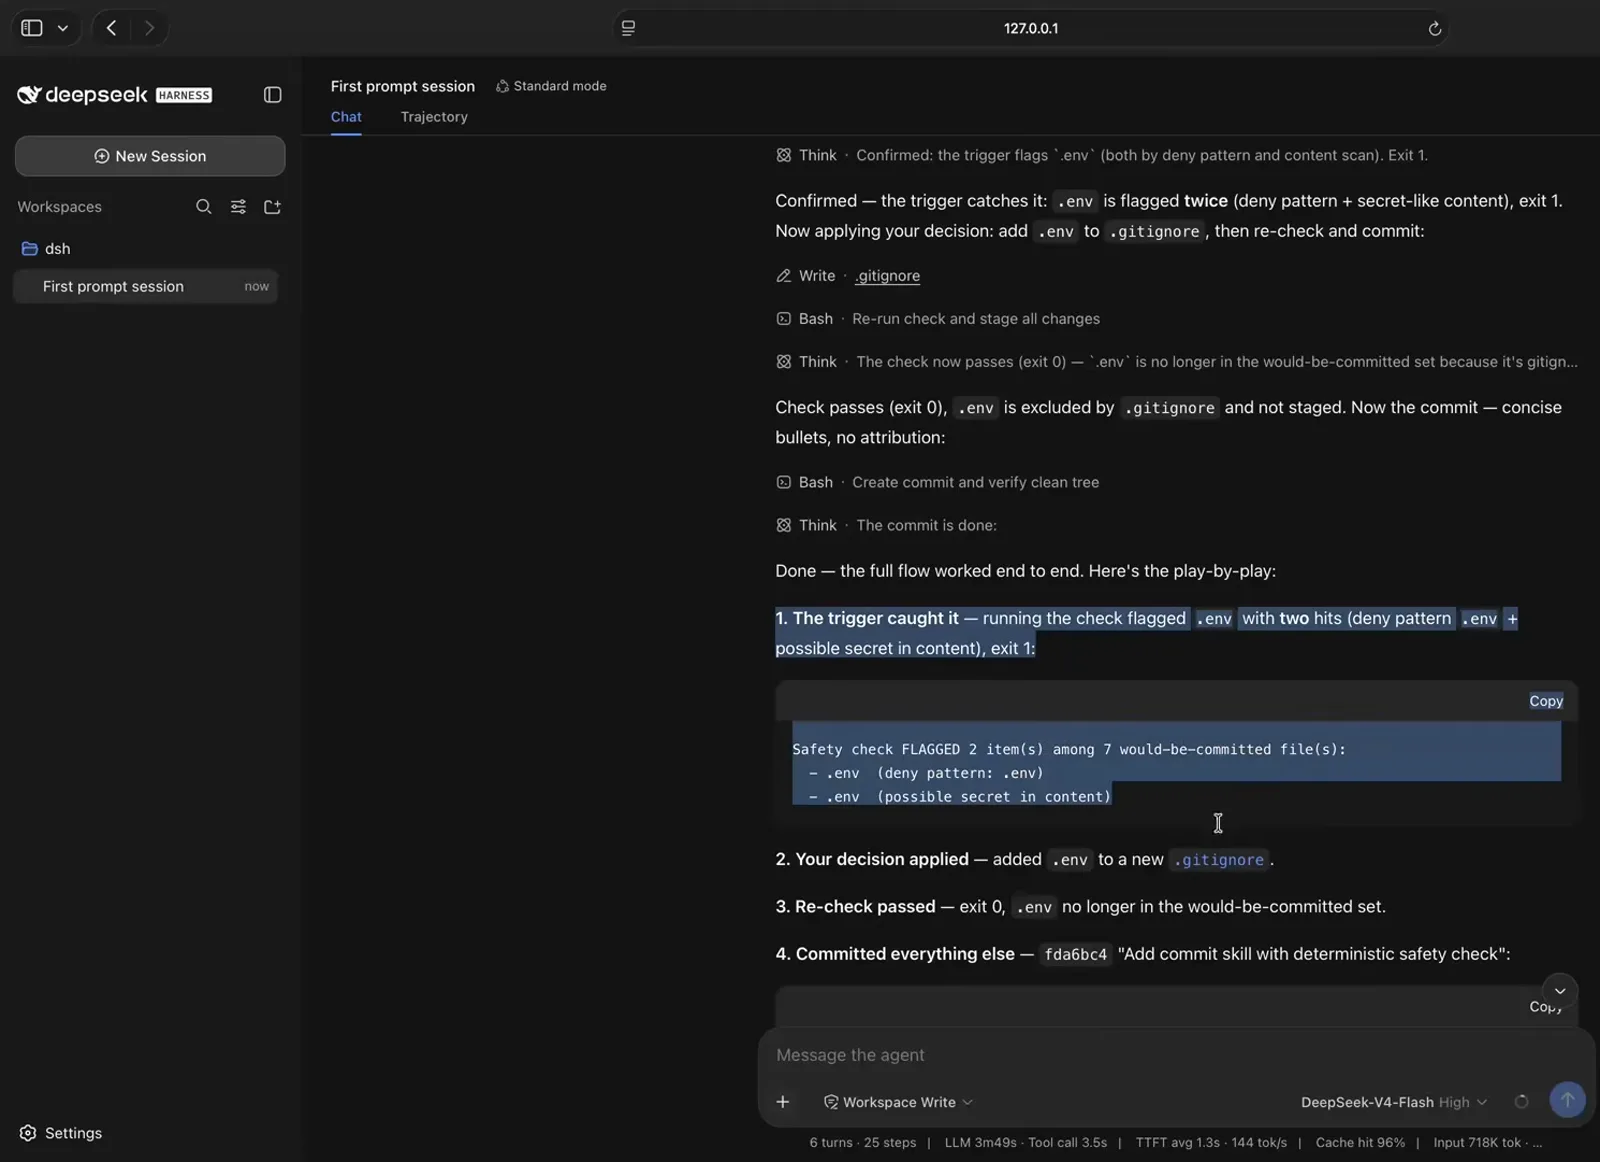
Task: Open the page reader icon in address bar
Action: point(628,28)
